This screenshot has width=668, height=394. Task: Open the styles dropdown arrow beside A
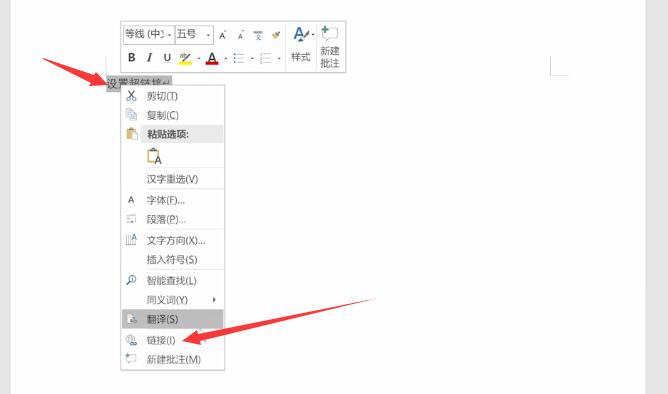pyautogui.click(x=313, y=34)
